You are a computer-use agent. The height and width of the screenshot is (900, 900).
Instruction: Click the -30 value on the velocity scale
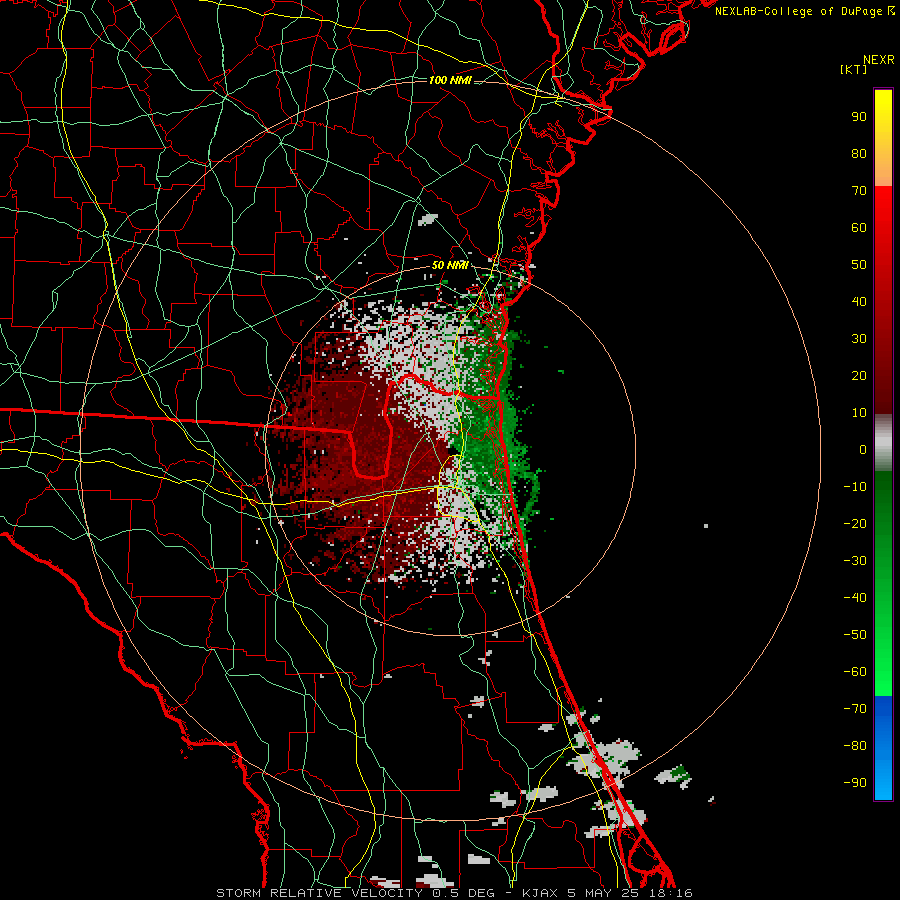[855, 561]
